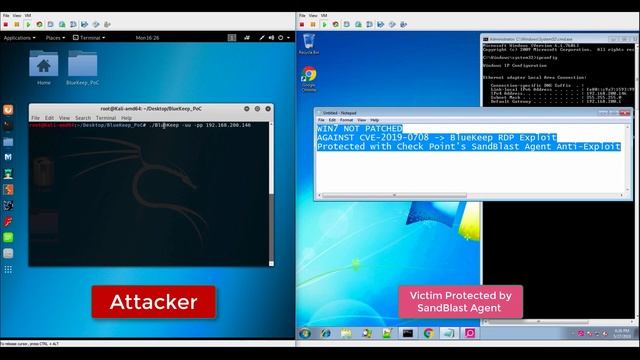Open the terminal icon in Kali dock
The image size is (640, 360).
point(8,125)
